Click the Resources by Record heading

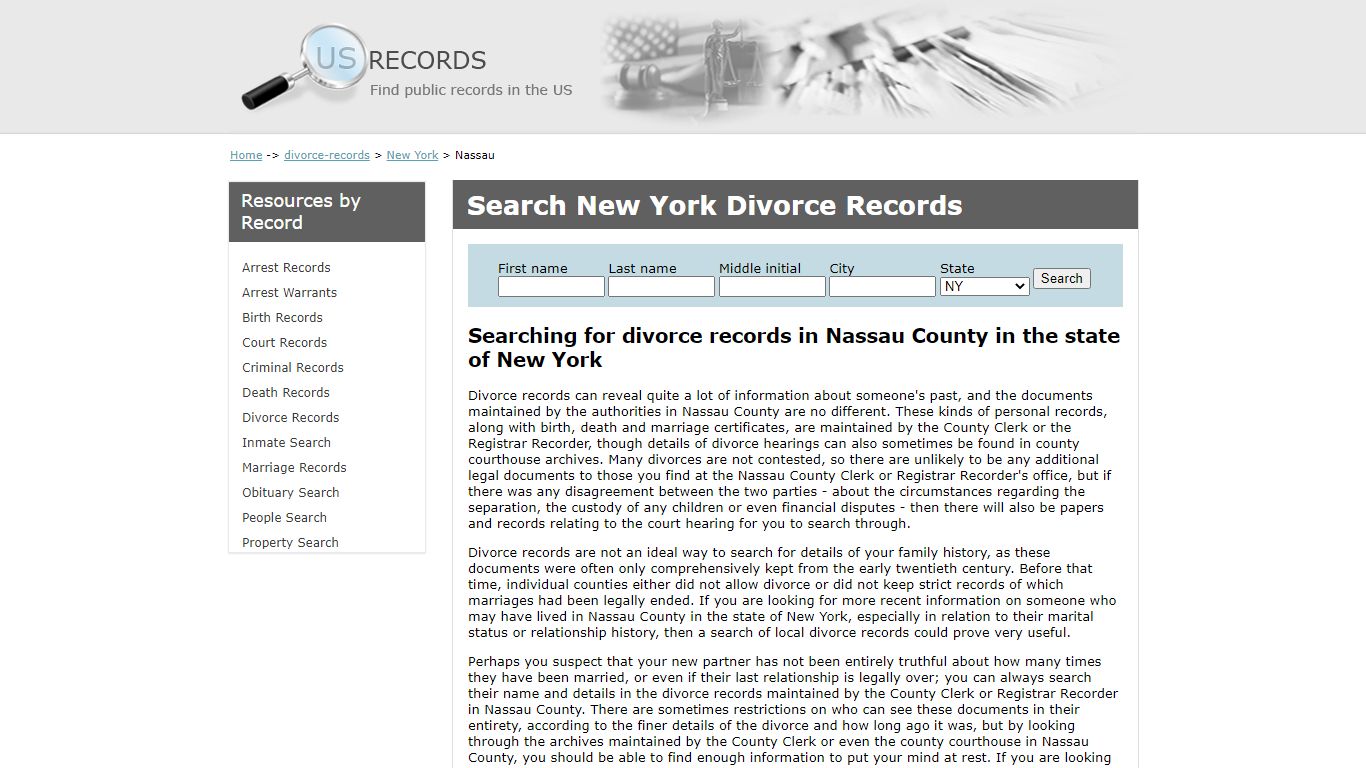click(301, 212)
